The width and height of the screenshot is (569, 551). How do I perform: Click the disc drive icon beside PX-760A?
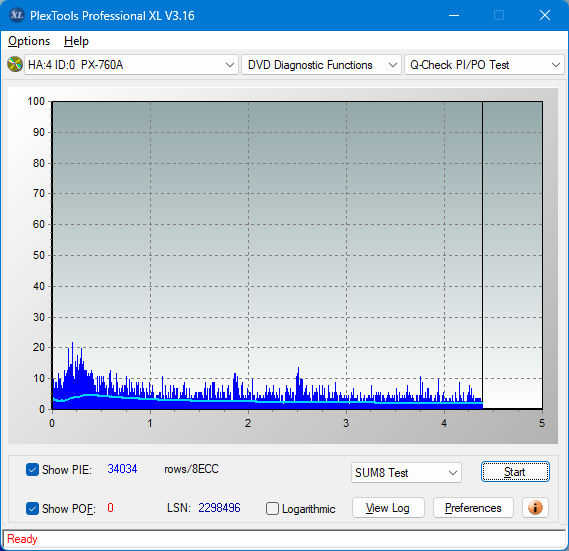click(15, 65)
